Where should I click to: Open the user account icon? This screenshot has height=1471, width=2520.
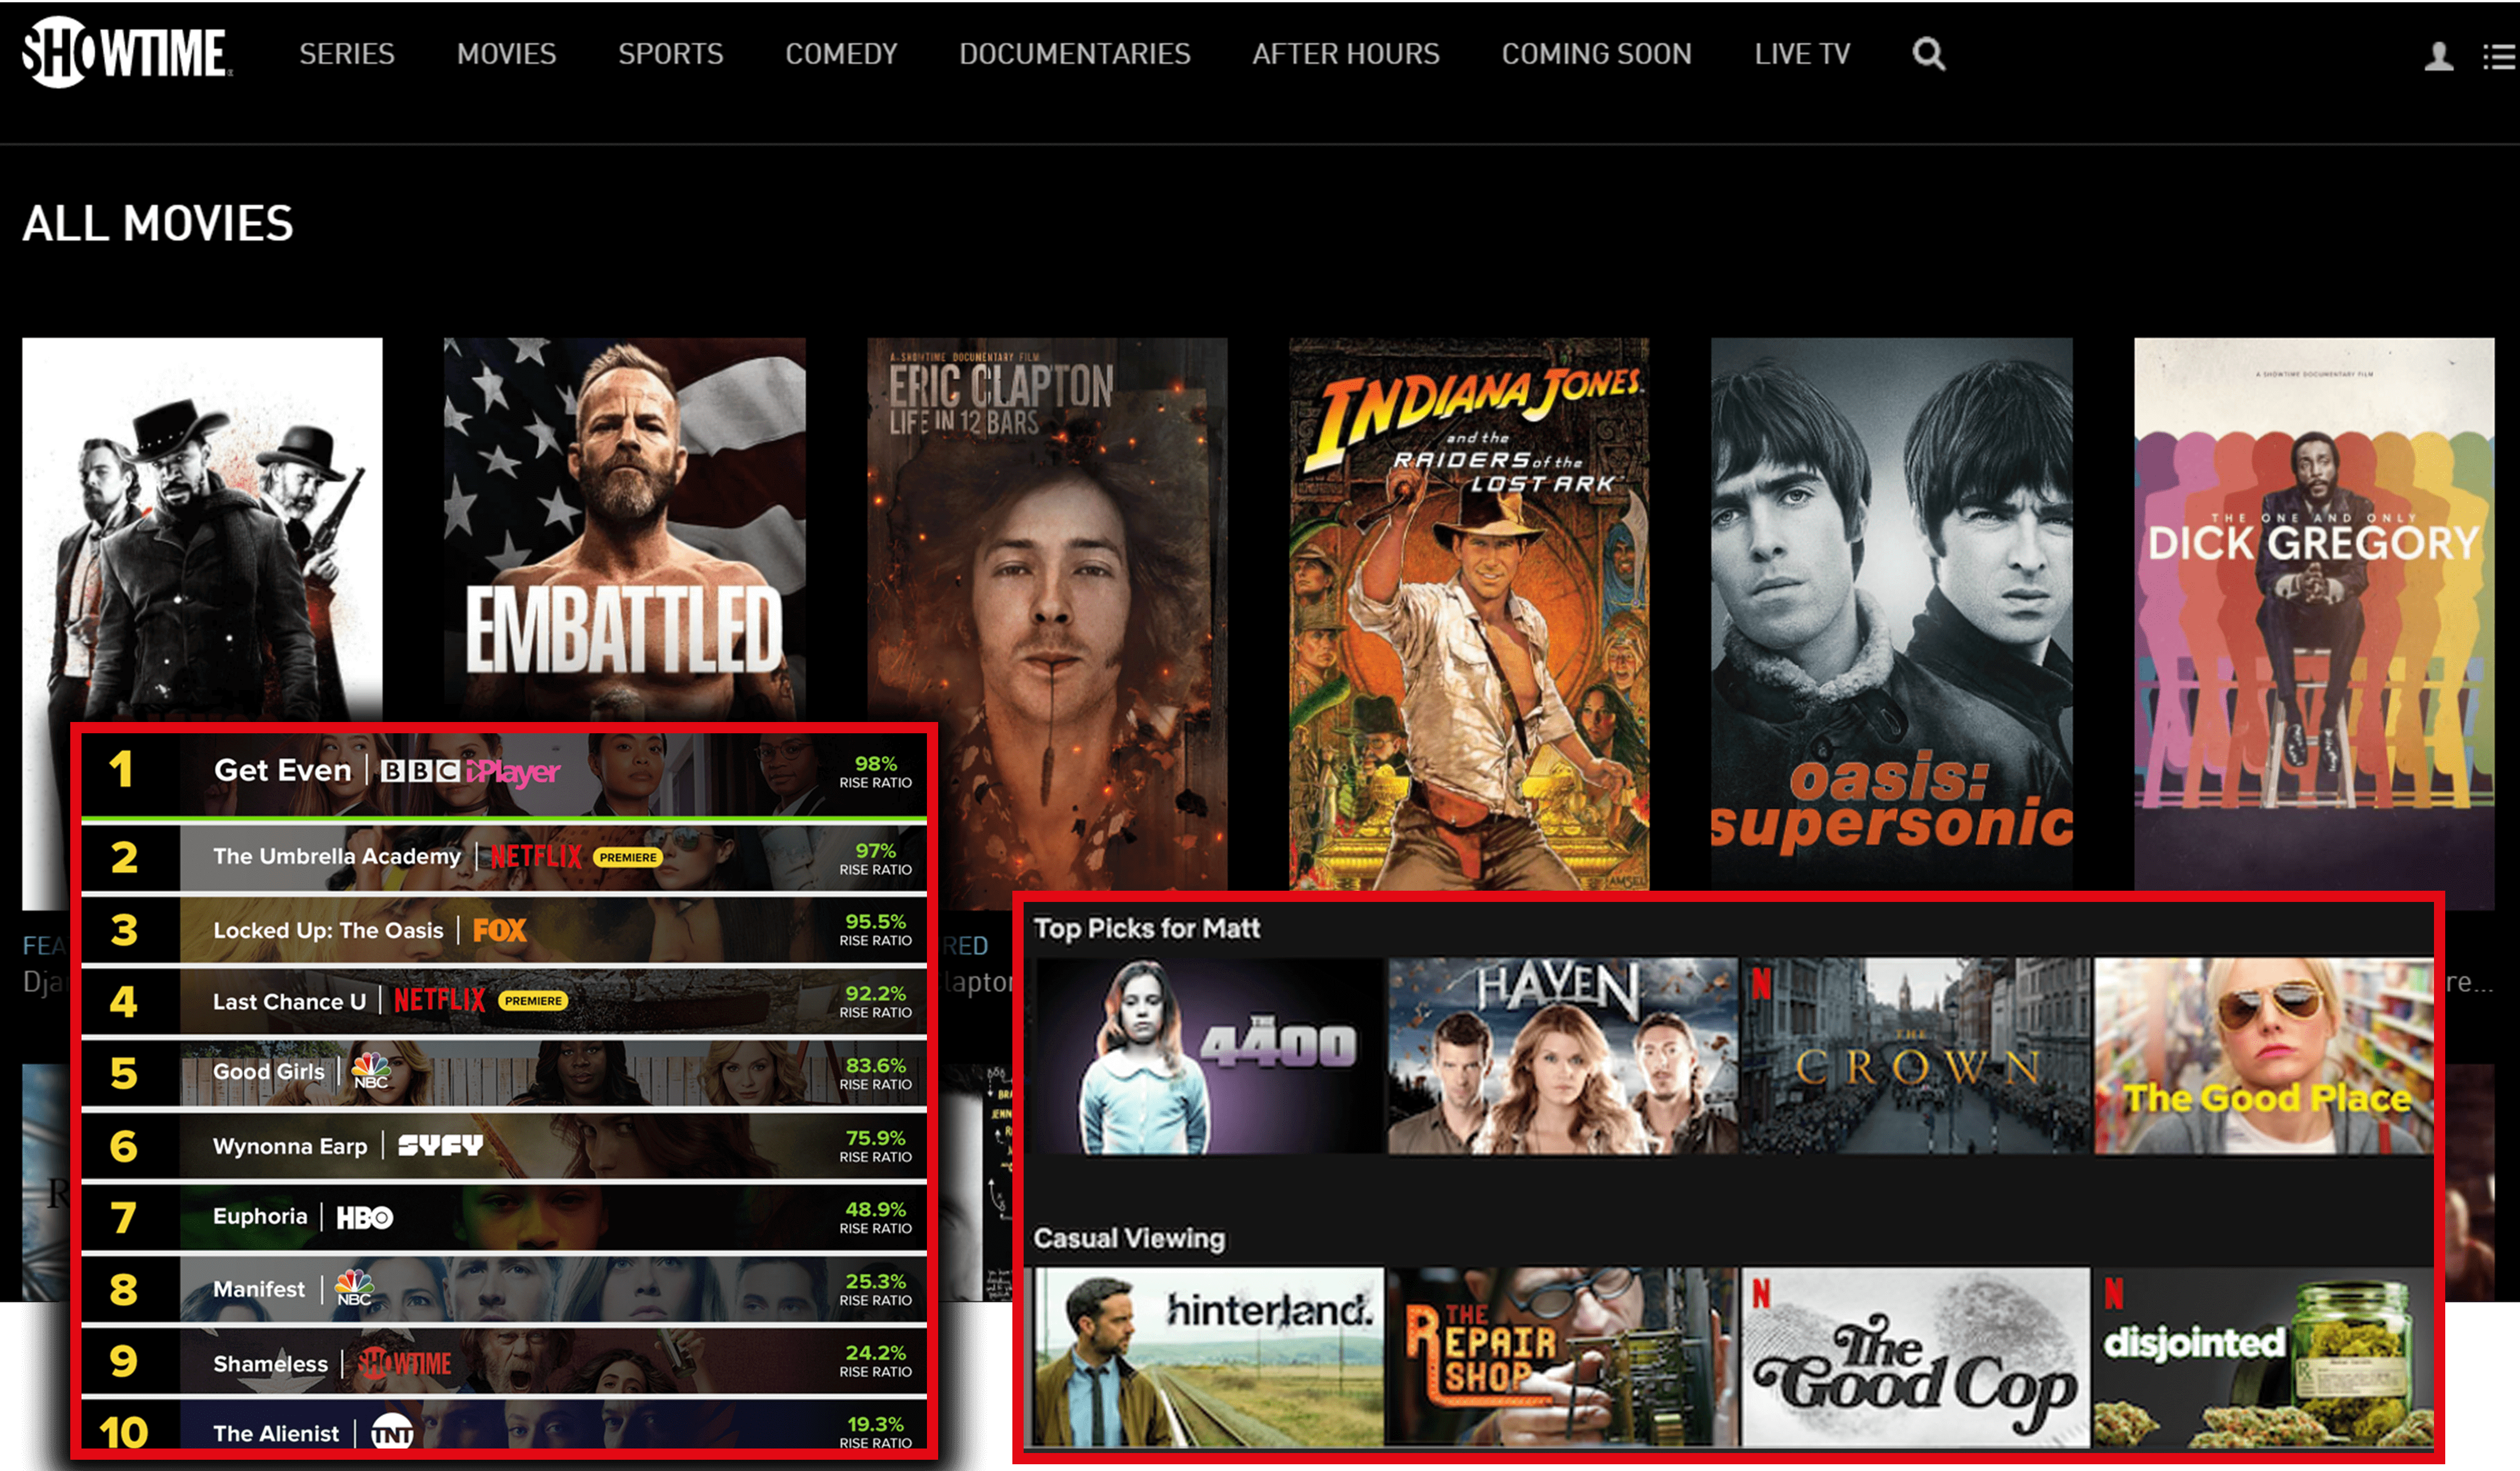click(x=2438, y=56)
